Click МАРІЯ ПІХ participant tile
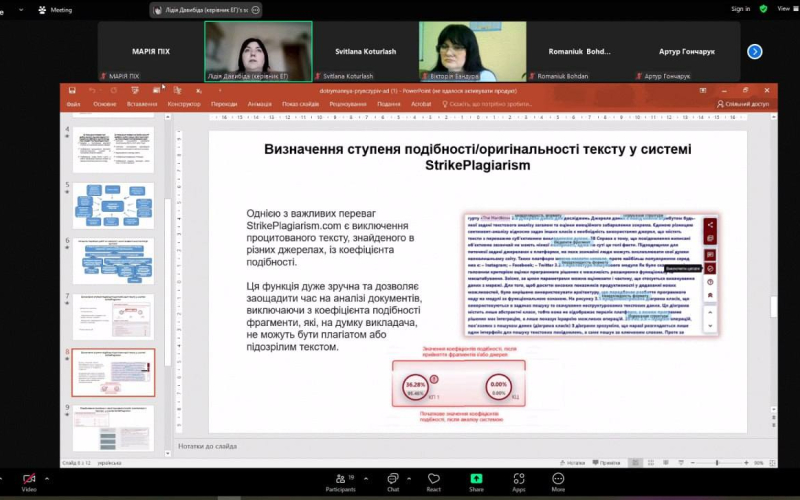 pos(151,51)
